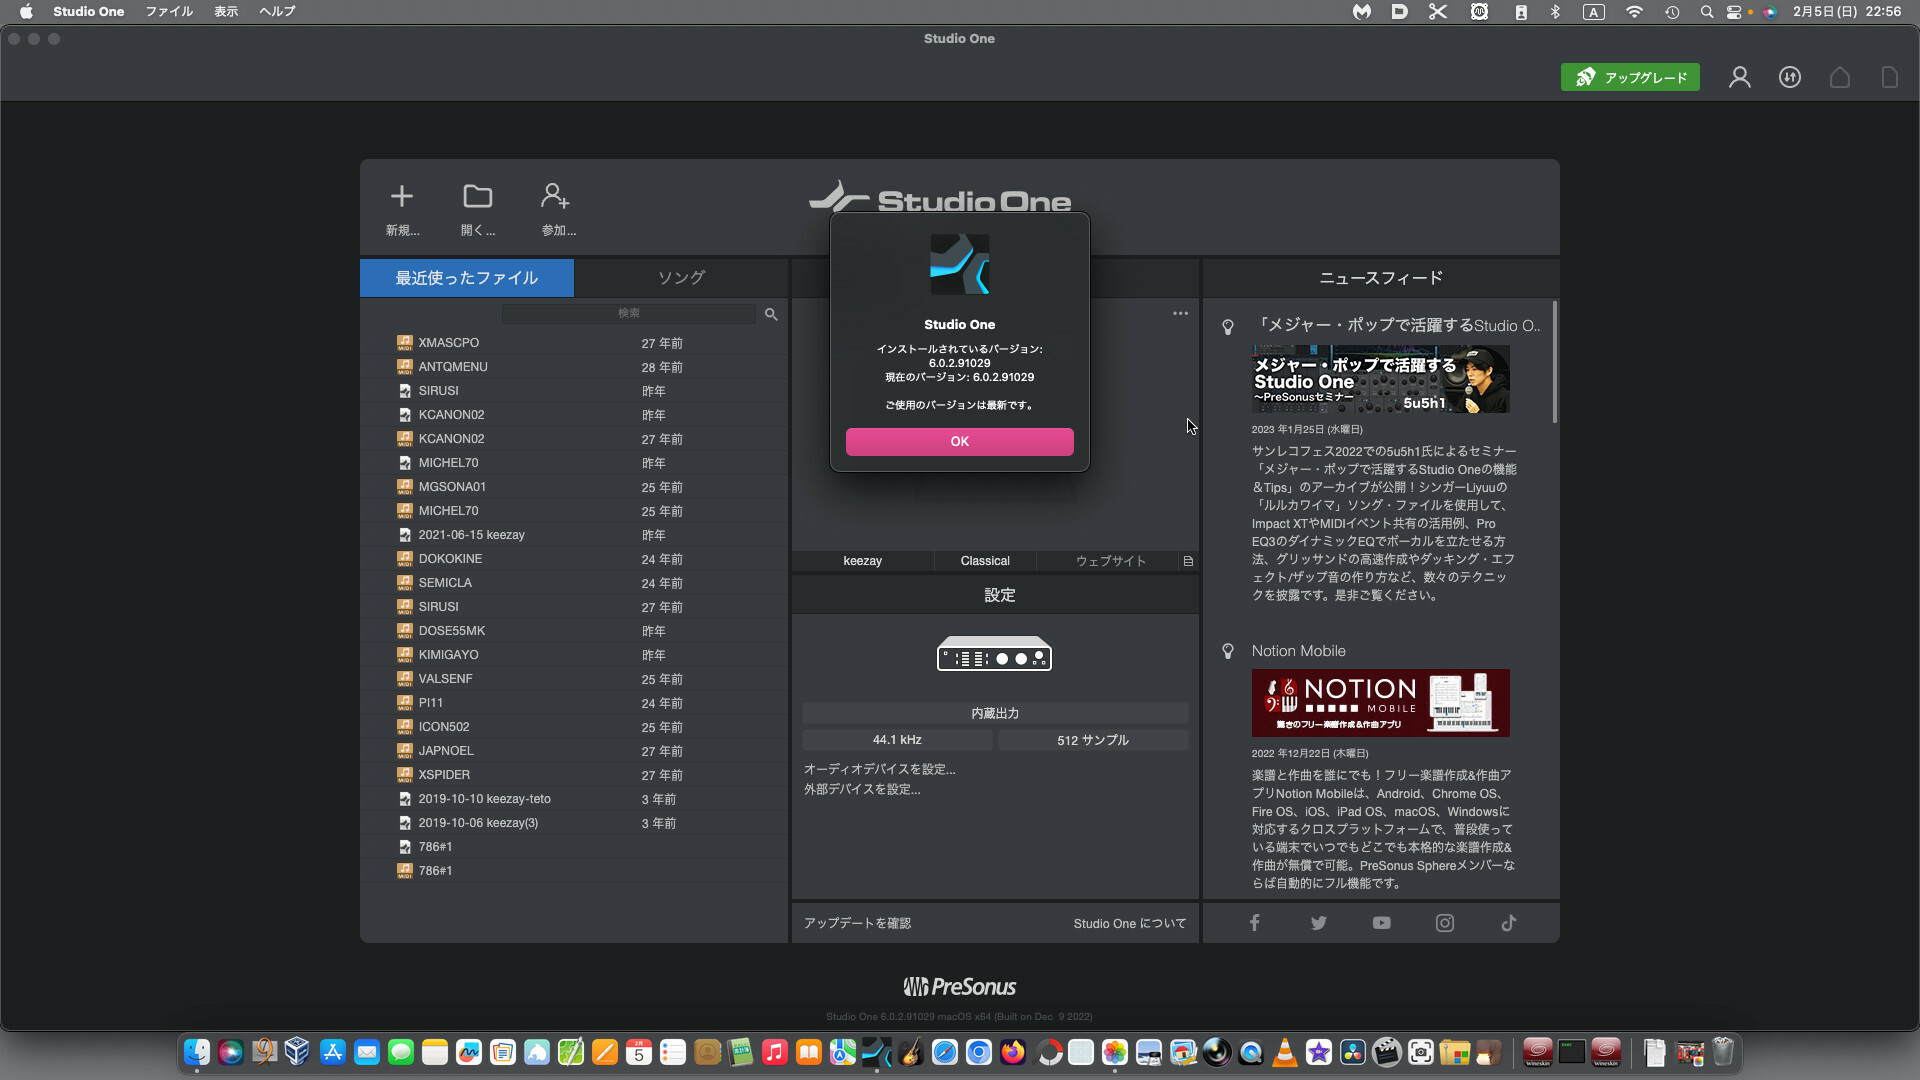Click the Open folder icon

[478, 197]
